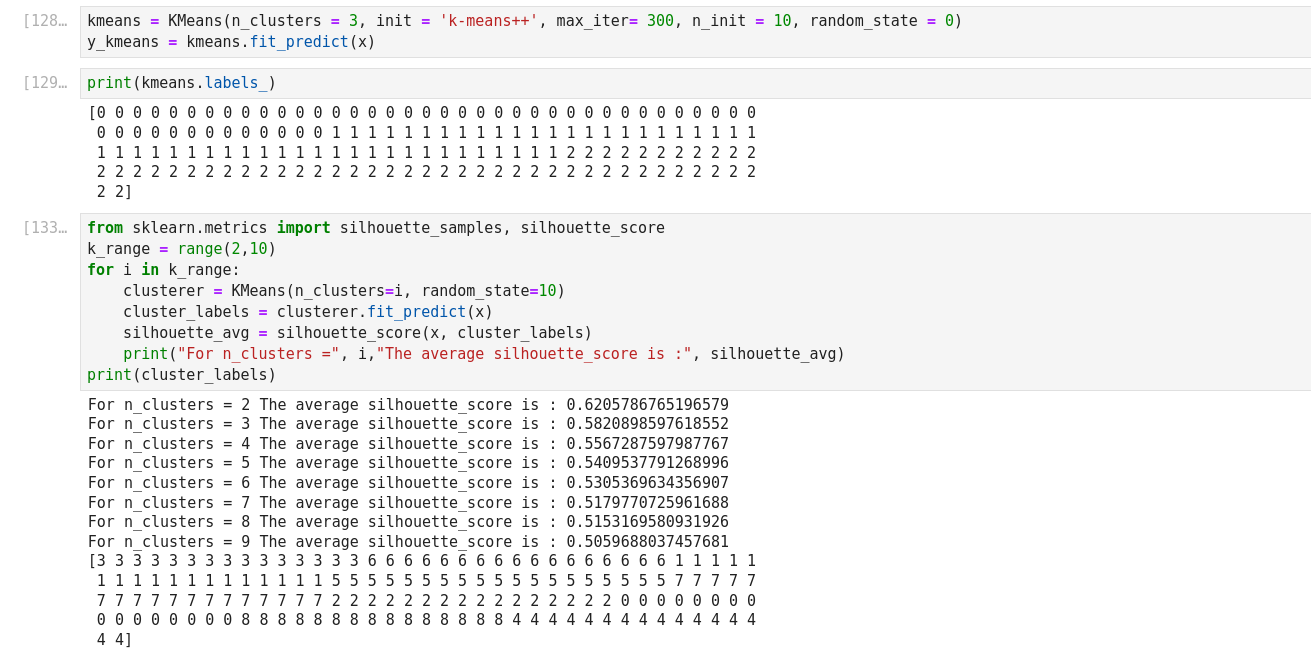1311x658 pixels.
Task: Click the final cluster_labels array starting with 3
Action: click(421, 600)
